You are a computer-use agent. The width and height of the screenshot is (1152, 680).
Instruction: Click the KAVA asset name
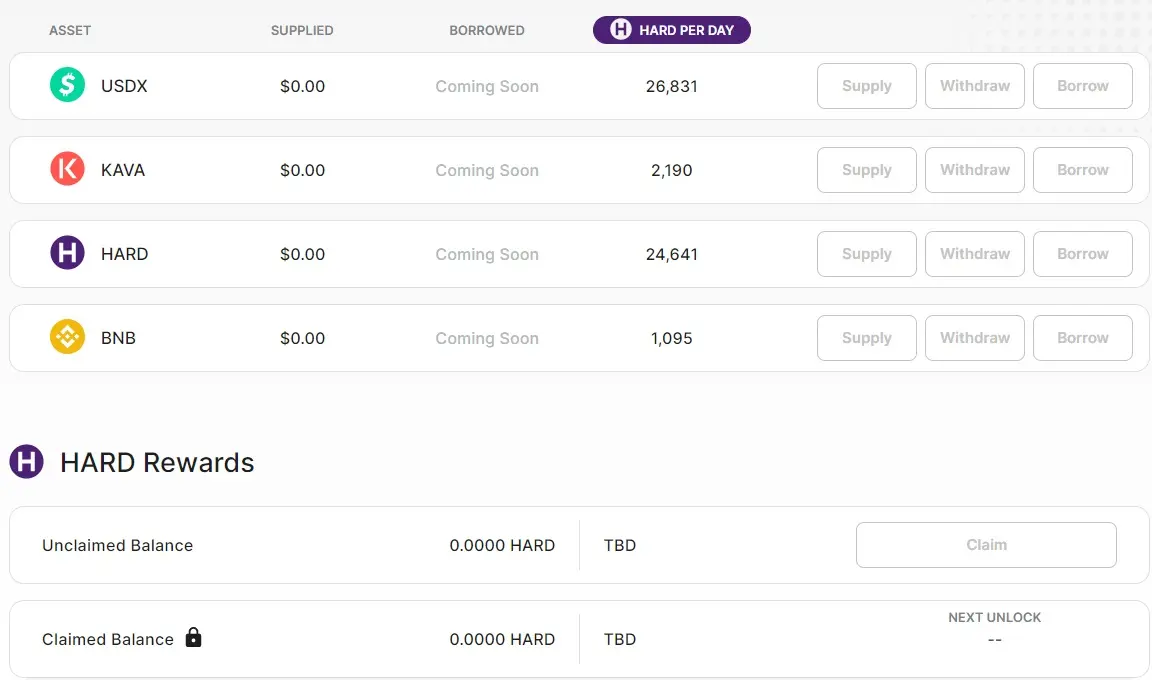[123, 170]
